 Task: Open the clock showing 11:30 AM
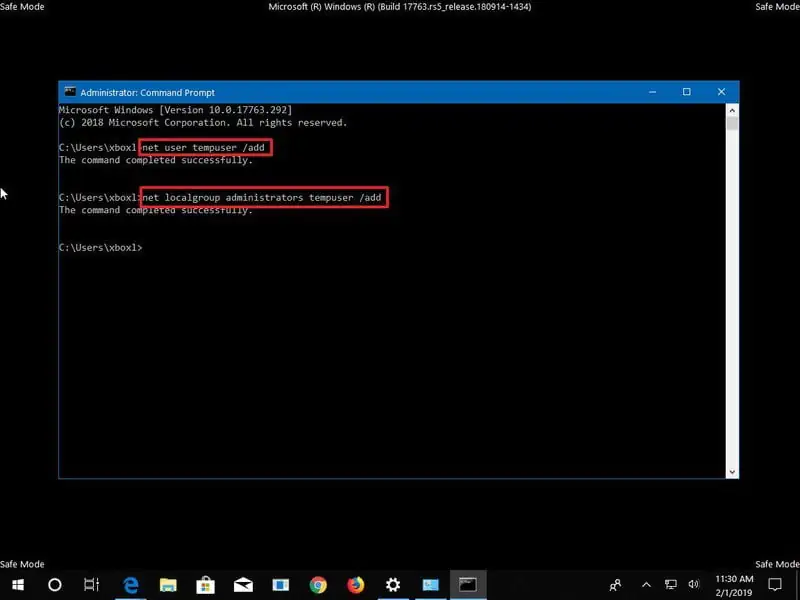coord(733,584)
